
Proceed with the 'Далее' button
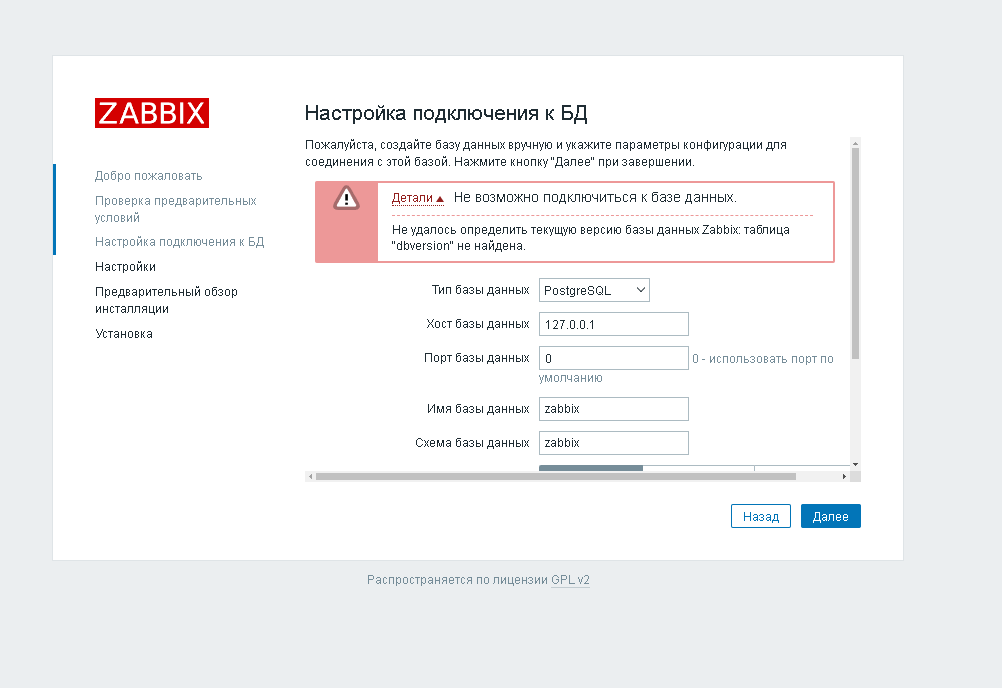831,516
